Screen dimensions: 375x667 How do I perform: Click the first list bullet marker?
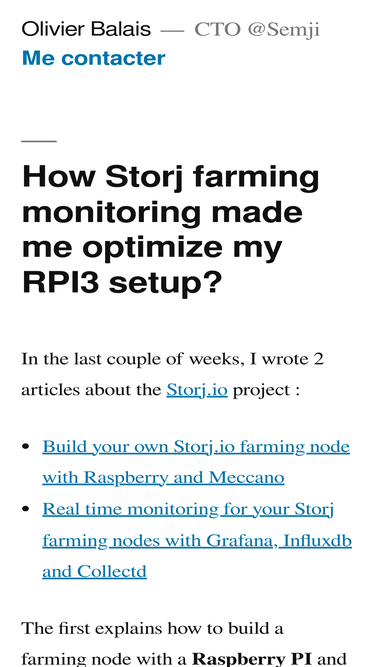[x=26, y=447]
